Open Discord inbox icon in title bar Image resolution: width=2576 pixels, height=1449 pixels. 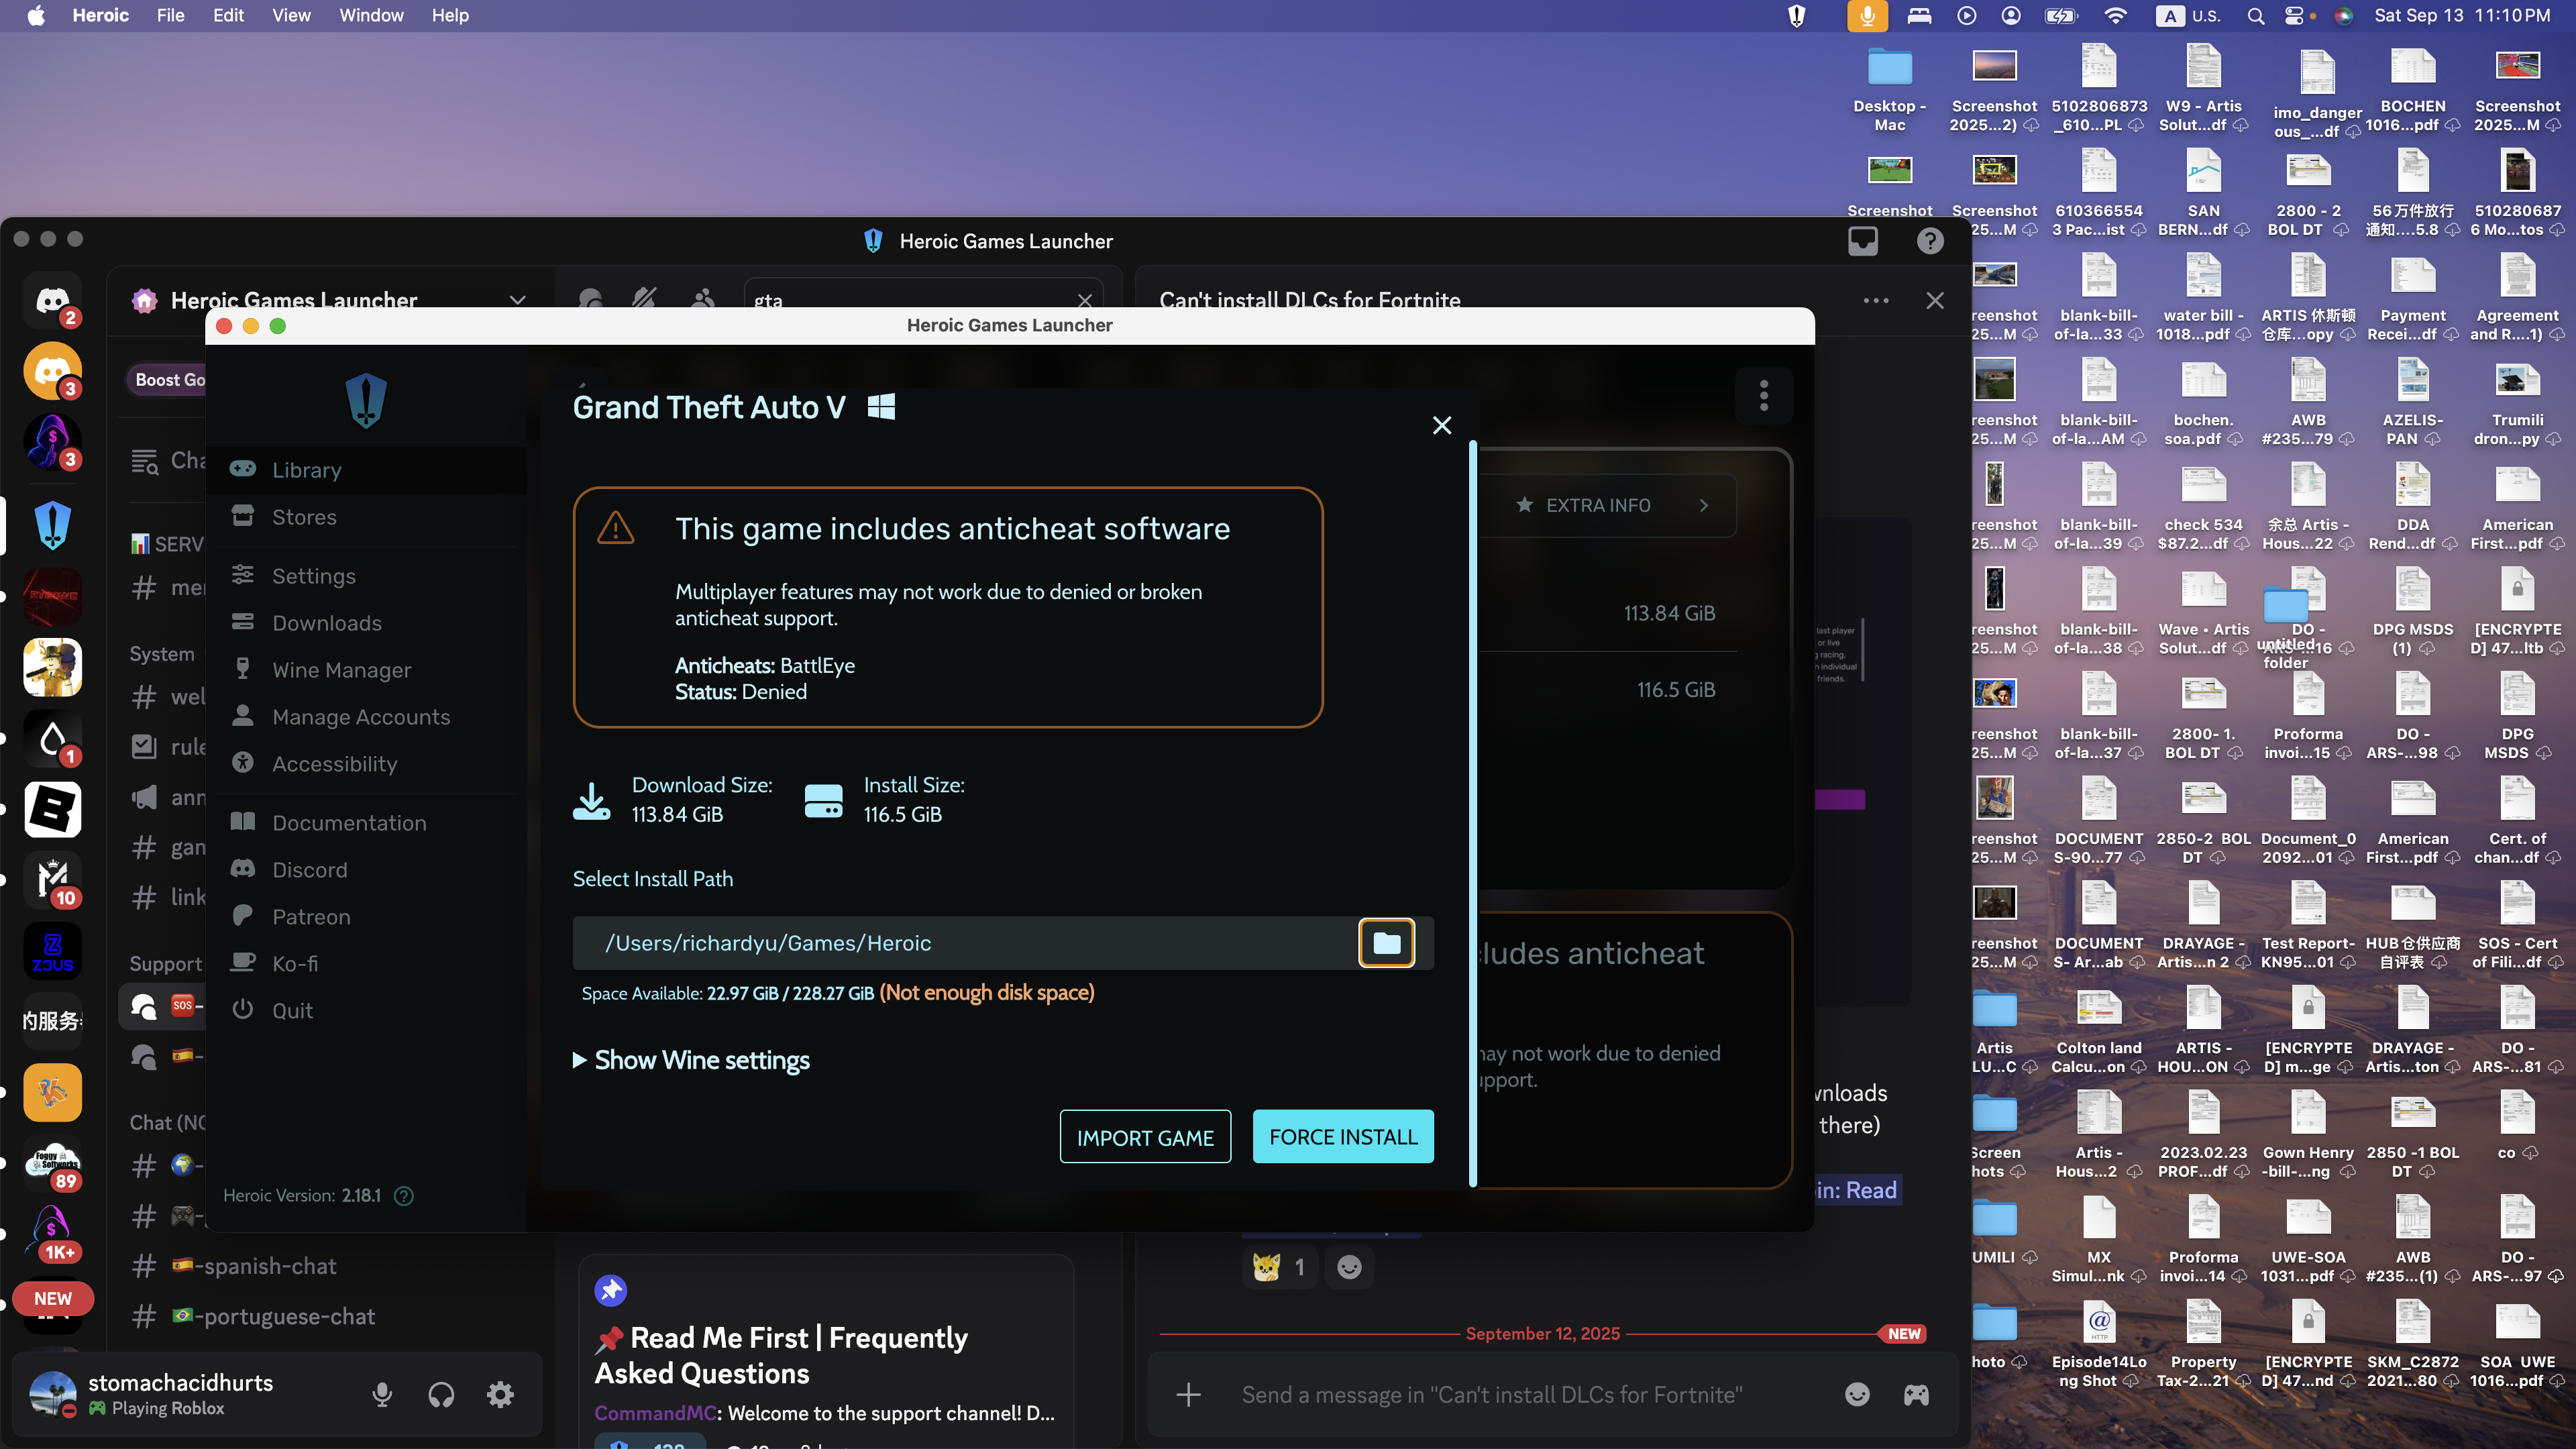1863,241
